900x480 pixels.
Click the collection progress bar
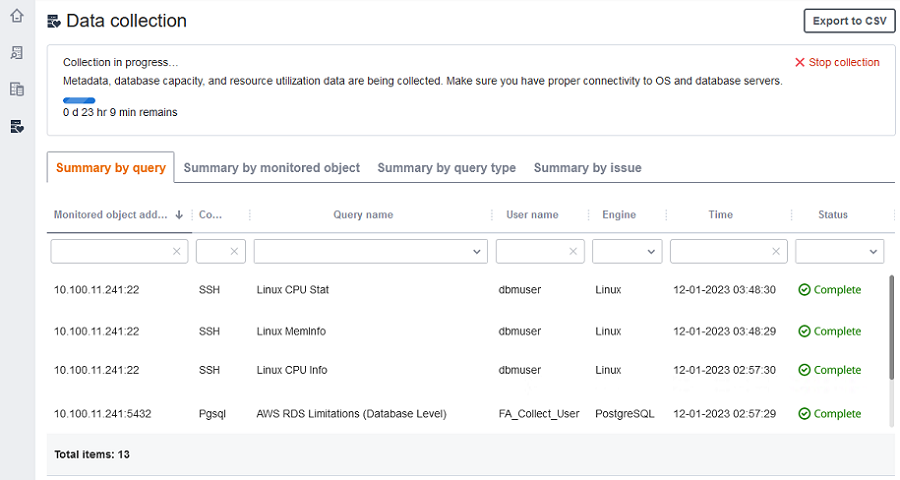coord(79,100)
